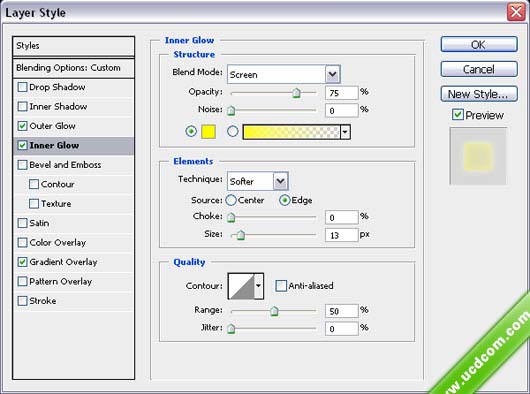Click the New Style... button
The image size is (530, 394).
coord(479,94)
